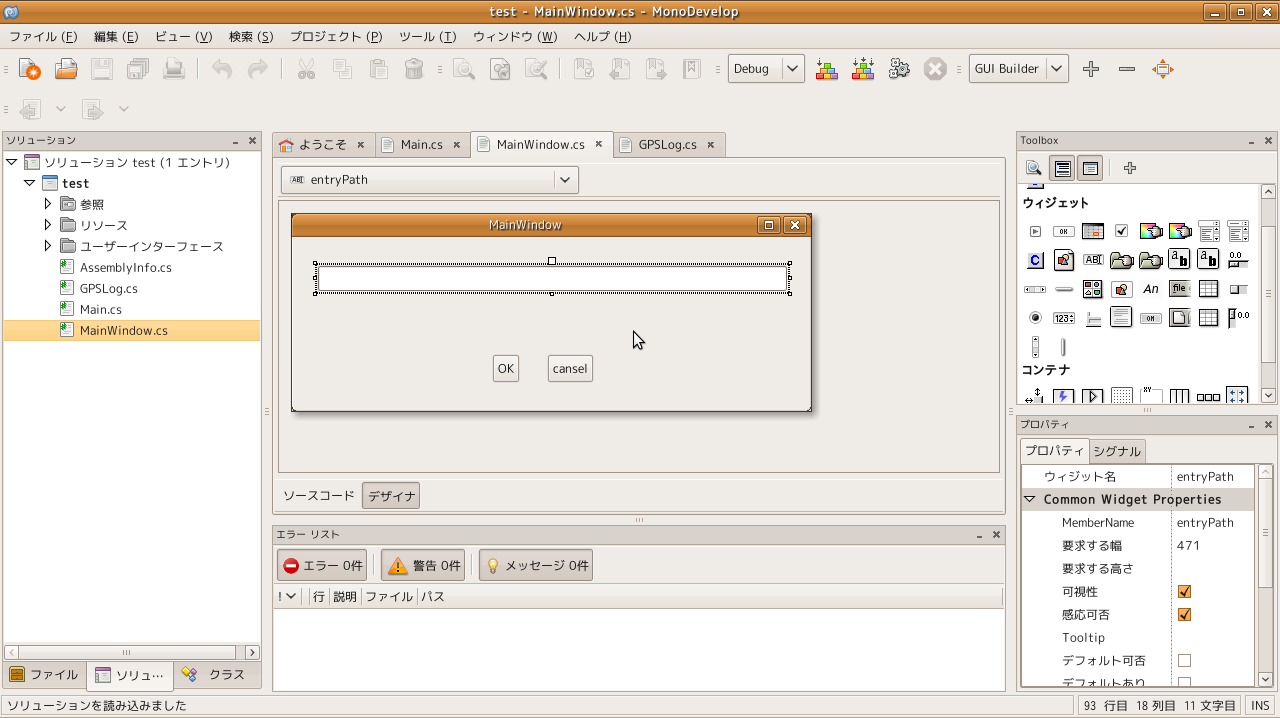Expand the リソース folder
Viewport: 1280px width, 718px height.
pos(48,225)
